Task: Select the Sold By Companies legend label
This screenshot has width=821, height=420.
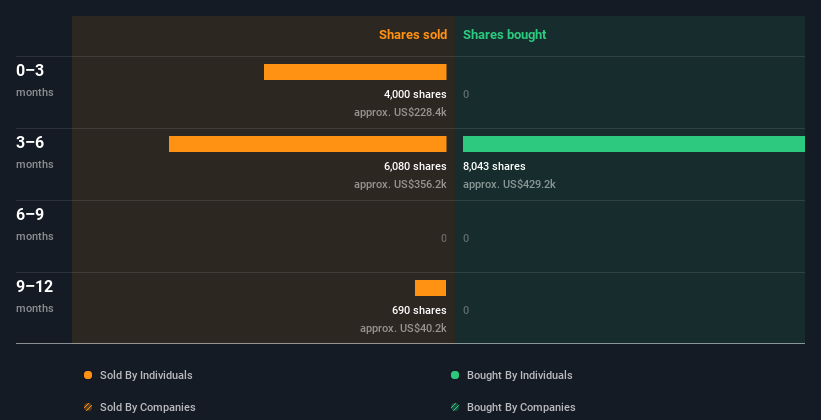Action: tap(148, 407)
